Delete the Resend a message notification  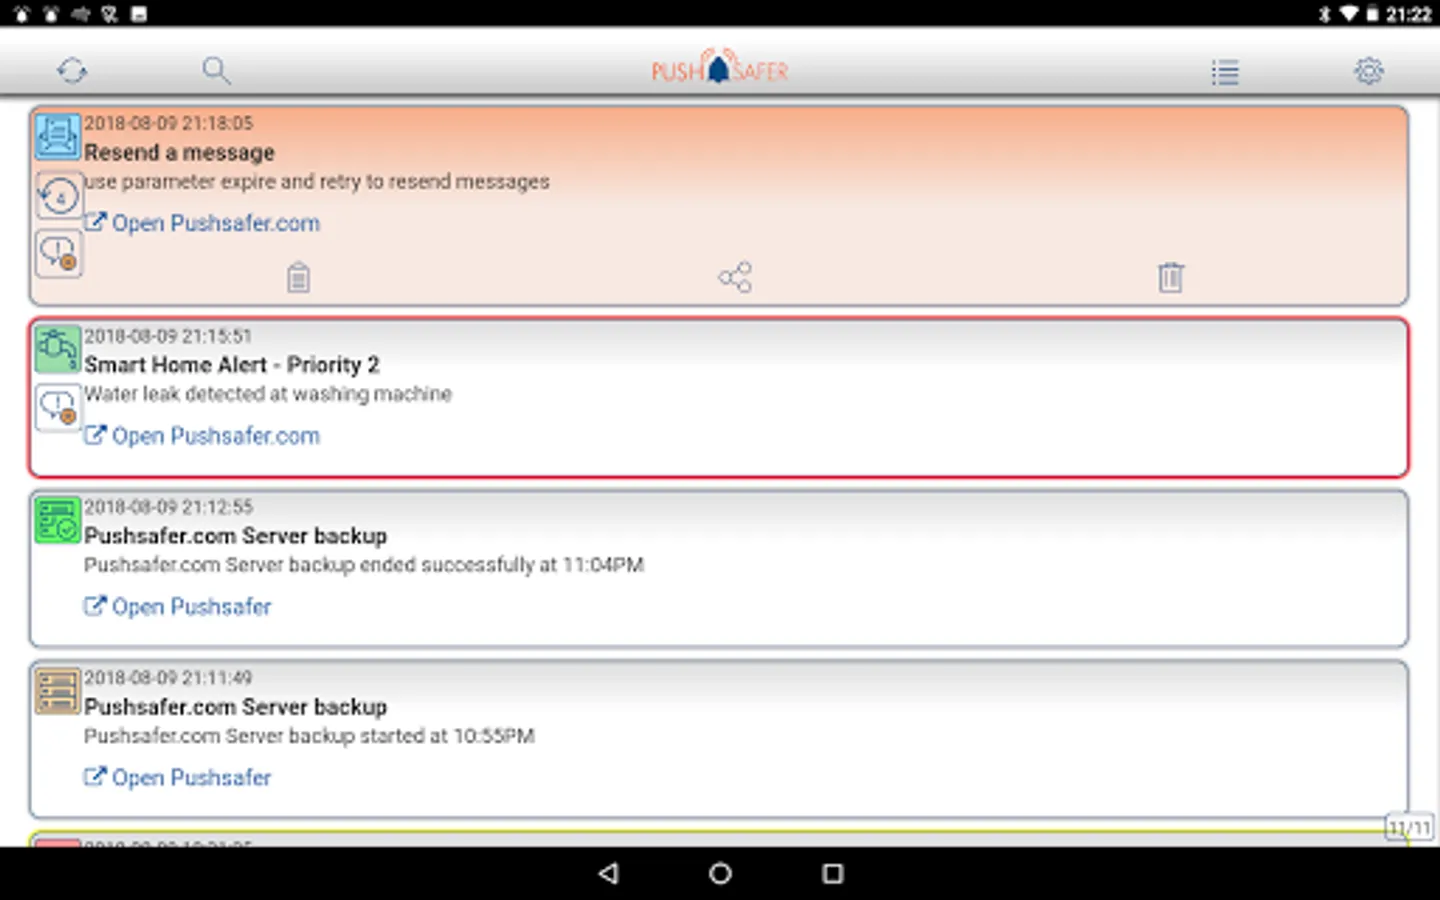point(1171,277)
